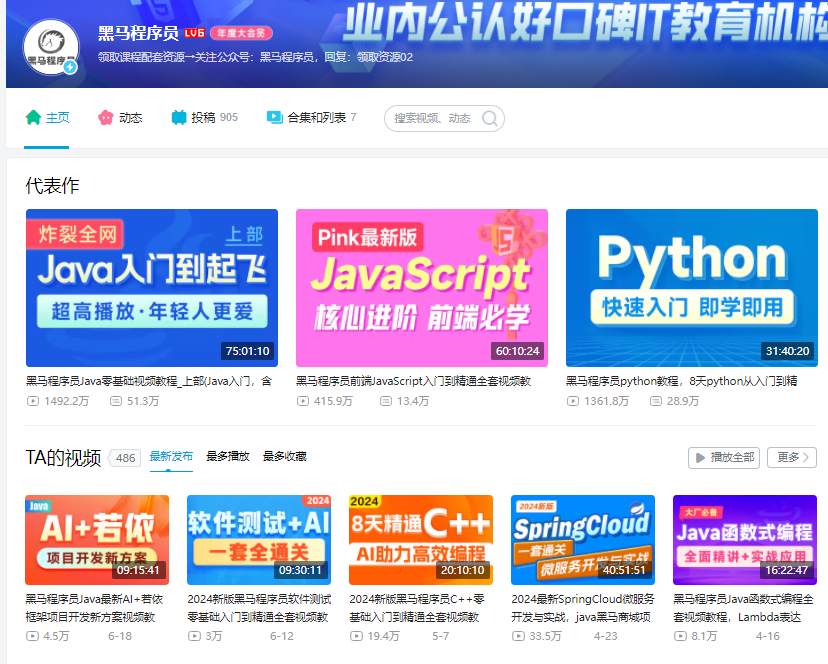Screen dimensions: 828x664
Task: Type in the 搜索视频、动态 search field
Action: click(432, 118)
